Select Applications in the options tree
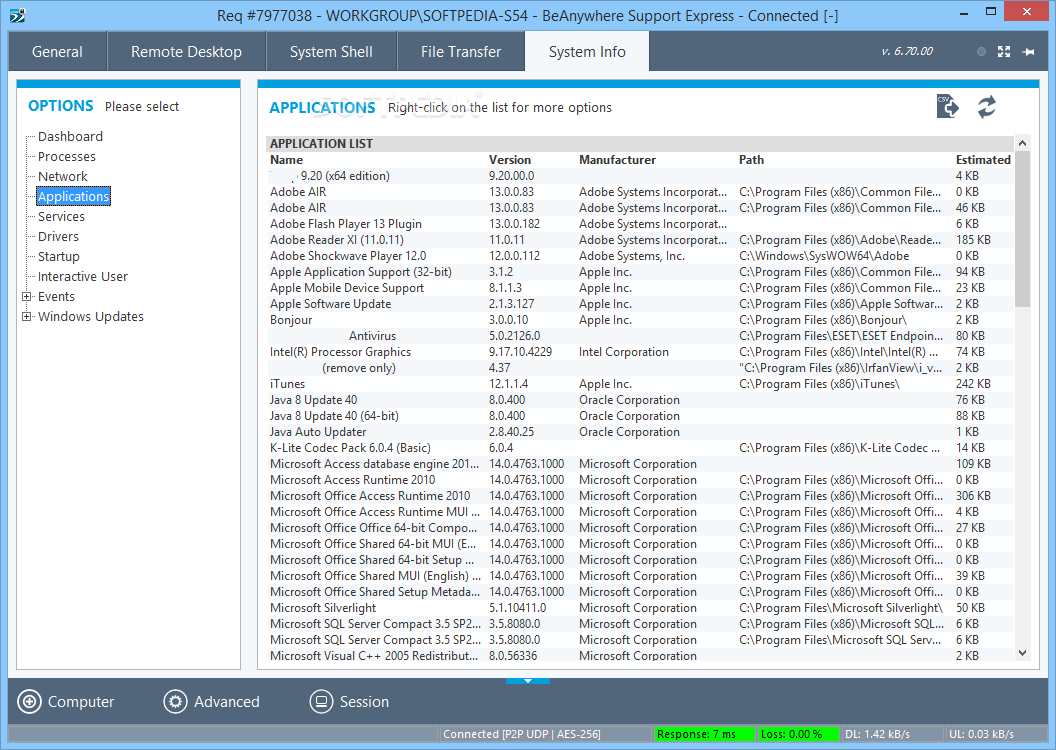 coord(73,197)
